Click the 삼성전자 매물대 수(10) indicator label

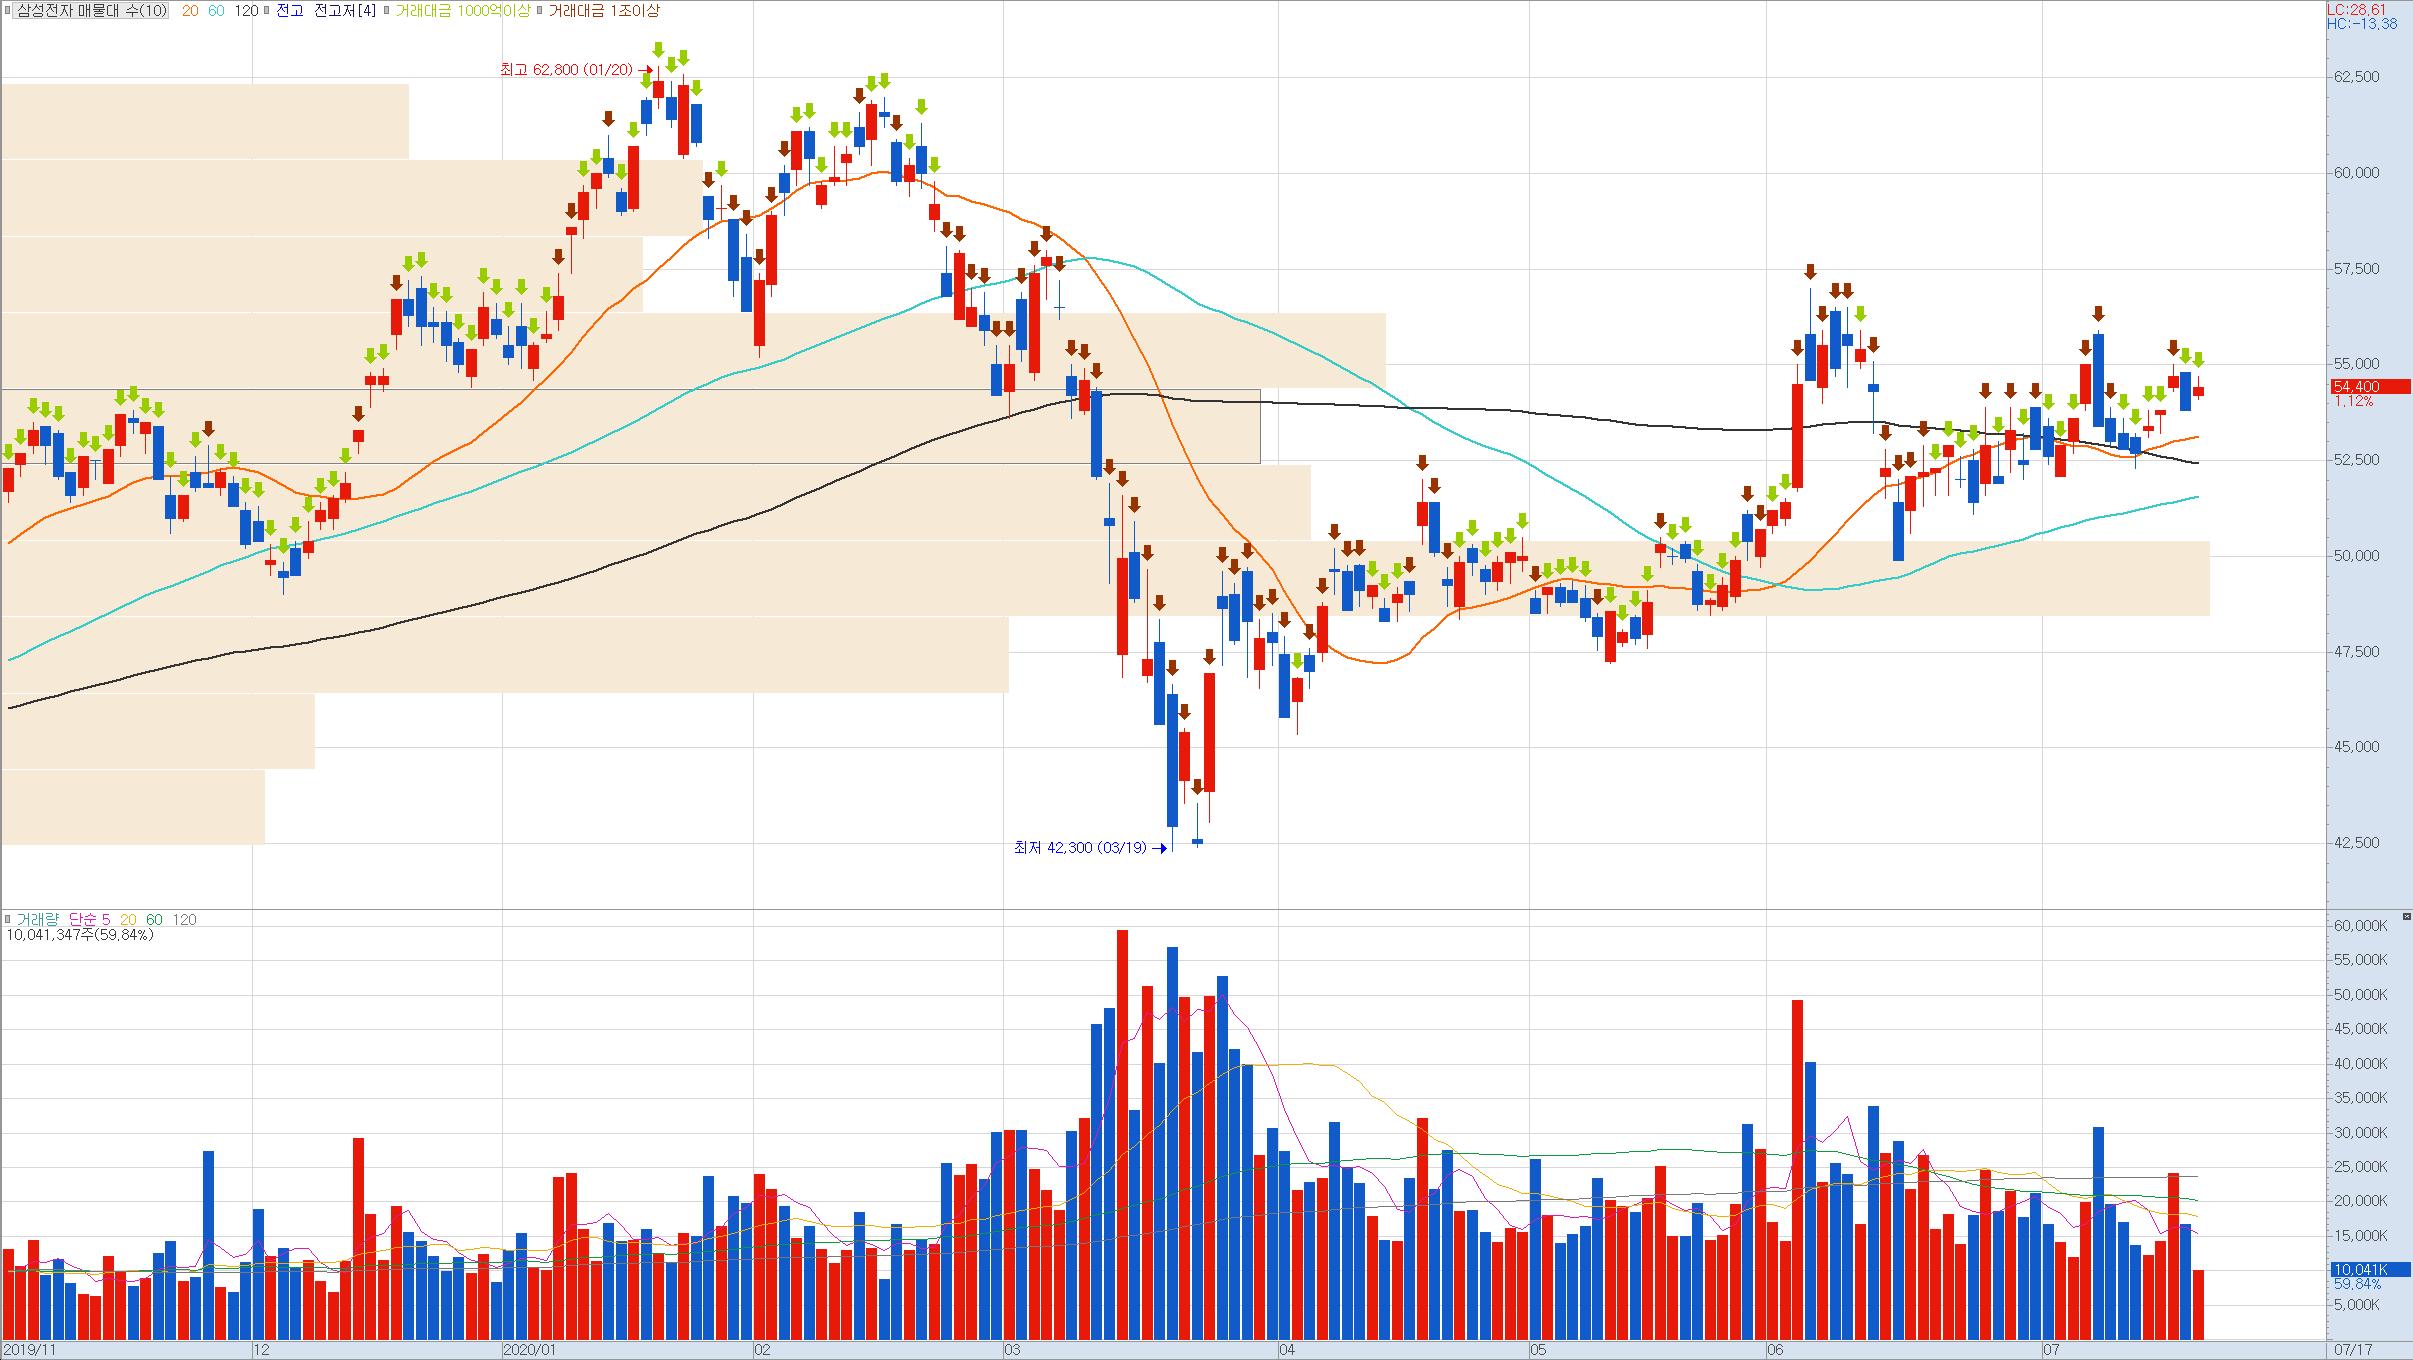(x=90, y=11)
